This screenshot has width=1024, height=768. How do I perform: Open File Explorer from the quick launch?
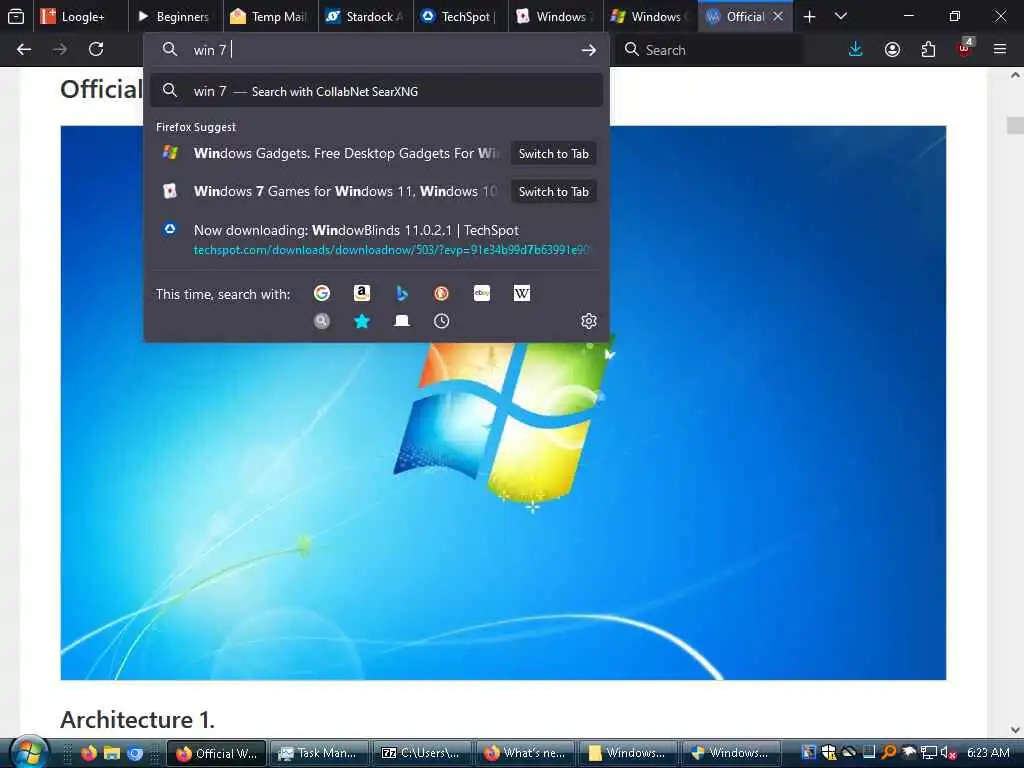tap(112, 753)
